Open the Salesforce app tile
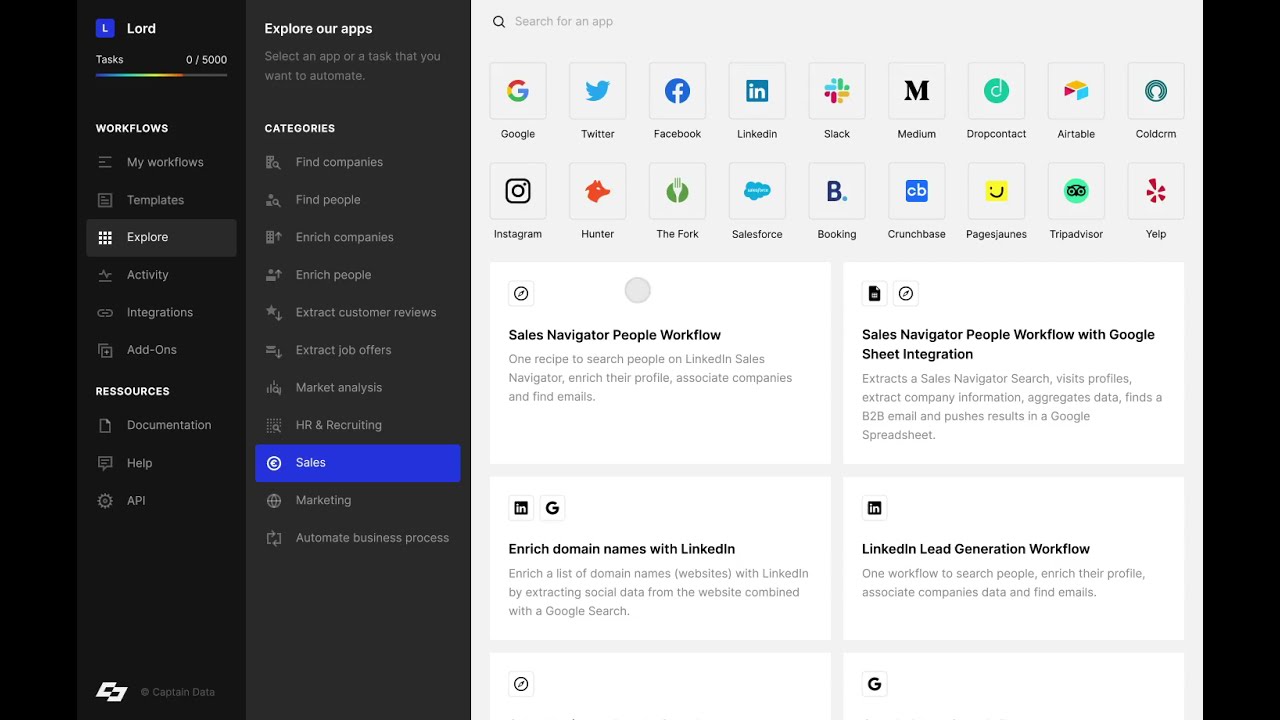 pos(757,191)
